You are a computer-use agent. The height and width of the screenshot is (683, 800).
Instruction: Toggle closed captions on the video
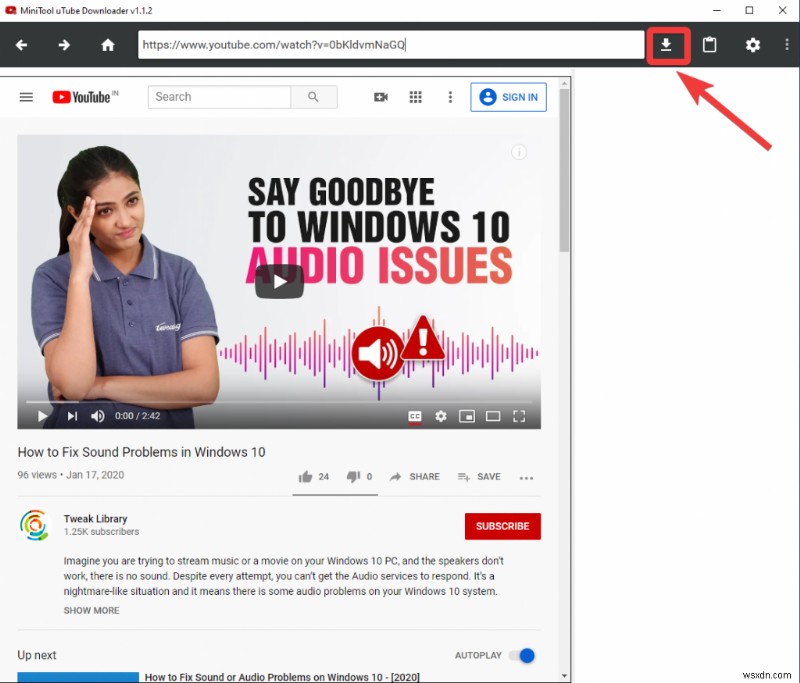414,415
